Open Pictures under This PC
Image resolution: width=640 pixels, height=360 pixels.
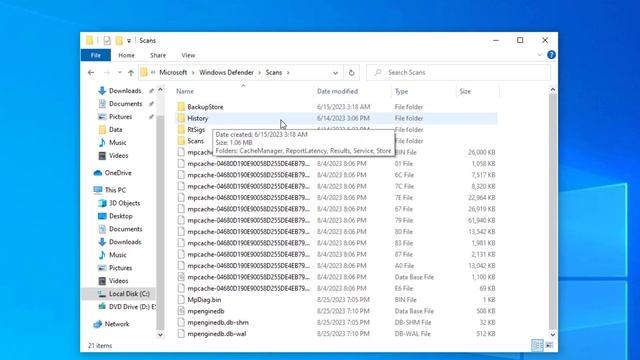pyautogui.click(x=120, y=268)
